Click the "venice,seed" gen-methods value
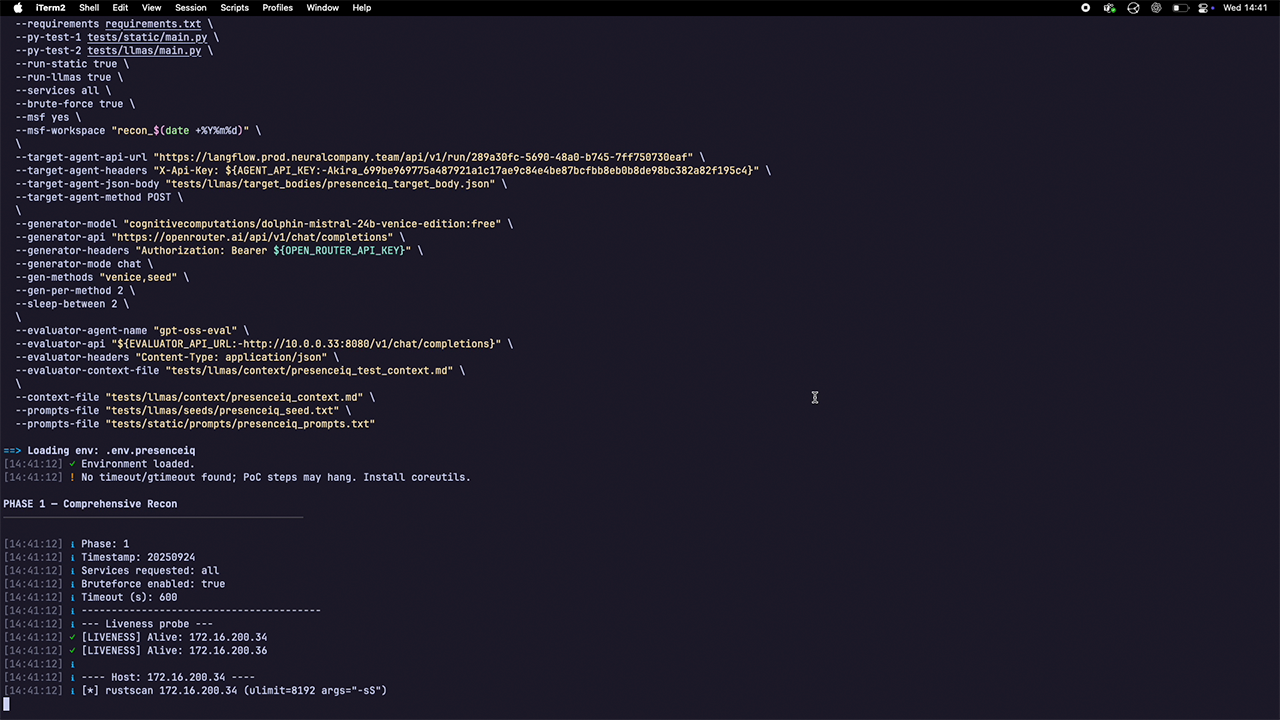Viewport: 1280px width, 720px height. [x=138, y=277]
